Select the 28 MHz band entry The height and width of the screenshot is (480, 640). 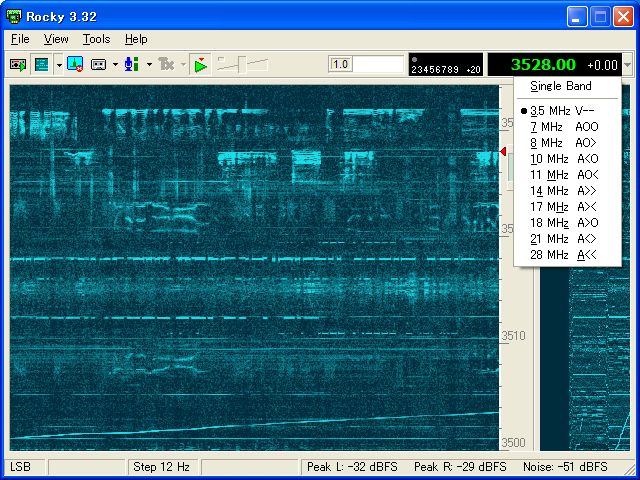tap(567, 255)
